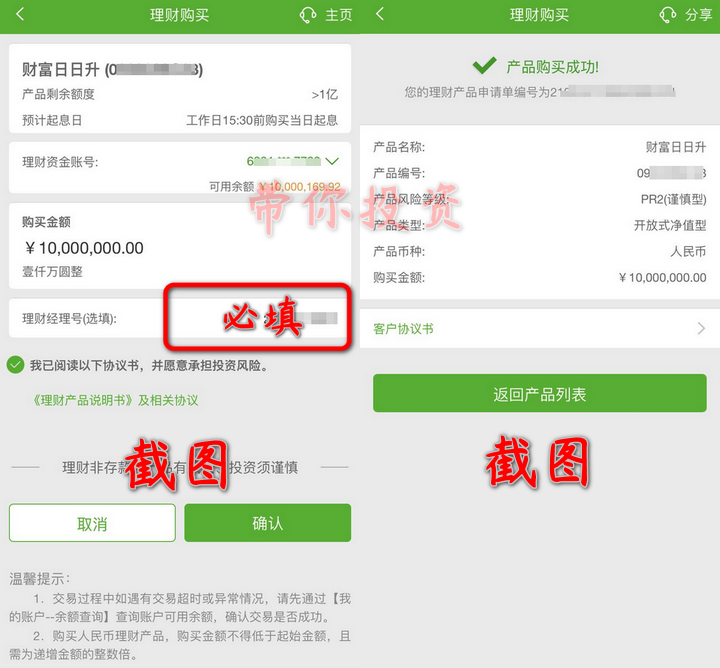Toggle the agreement acceptance green checkbox

coord(16,365)
